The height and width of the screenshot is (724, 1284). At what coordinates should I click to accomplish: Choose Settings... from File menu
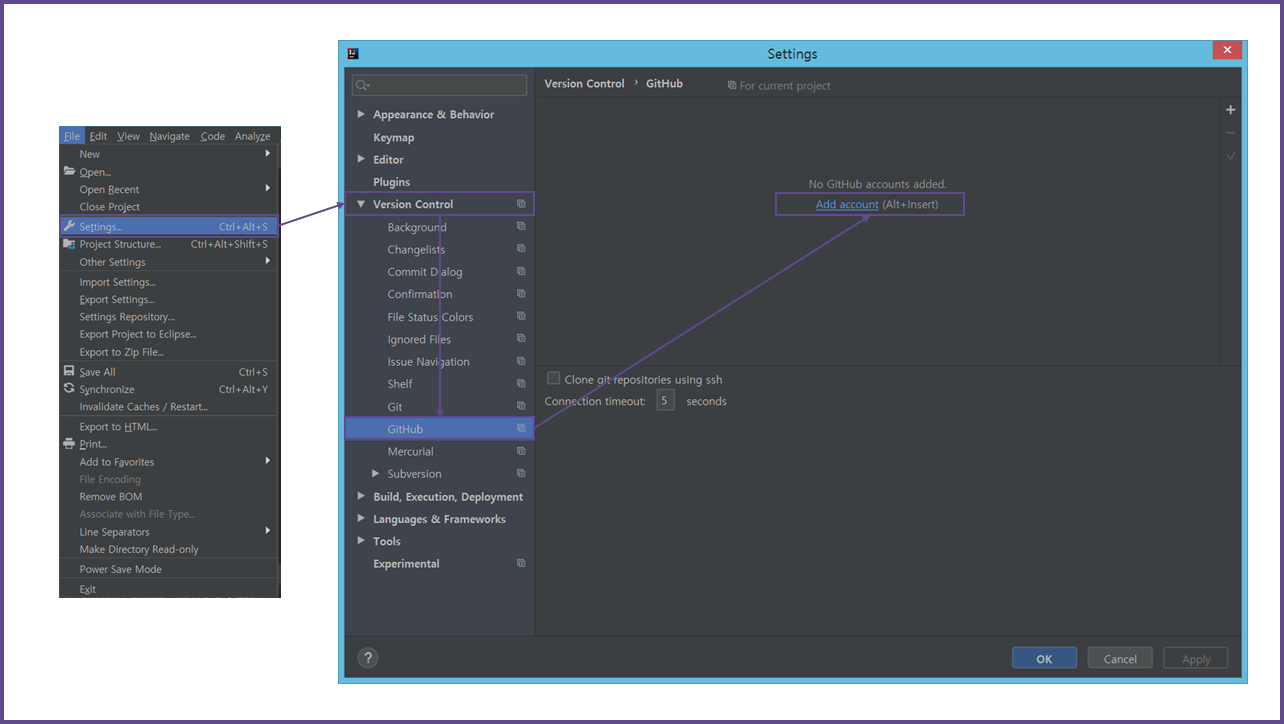click(x=169, y=227)
